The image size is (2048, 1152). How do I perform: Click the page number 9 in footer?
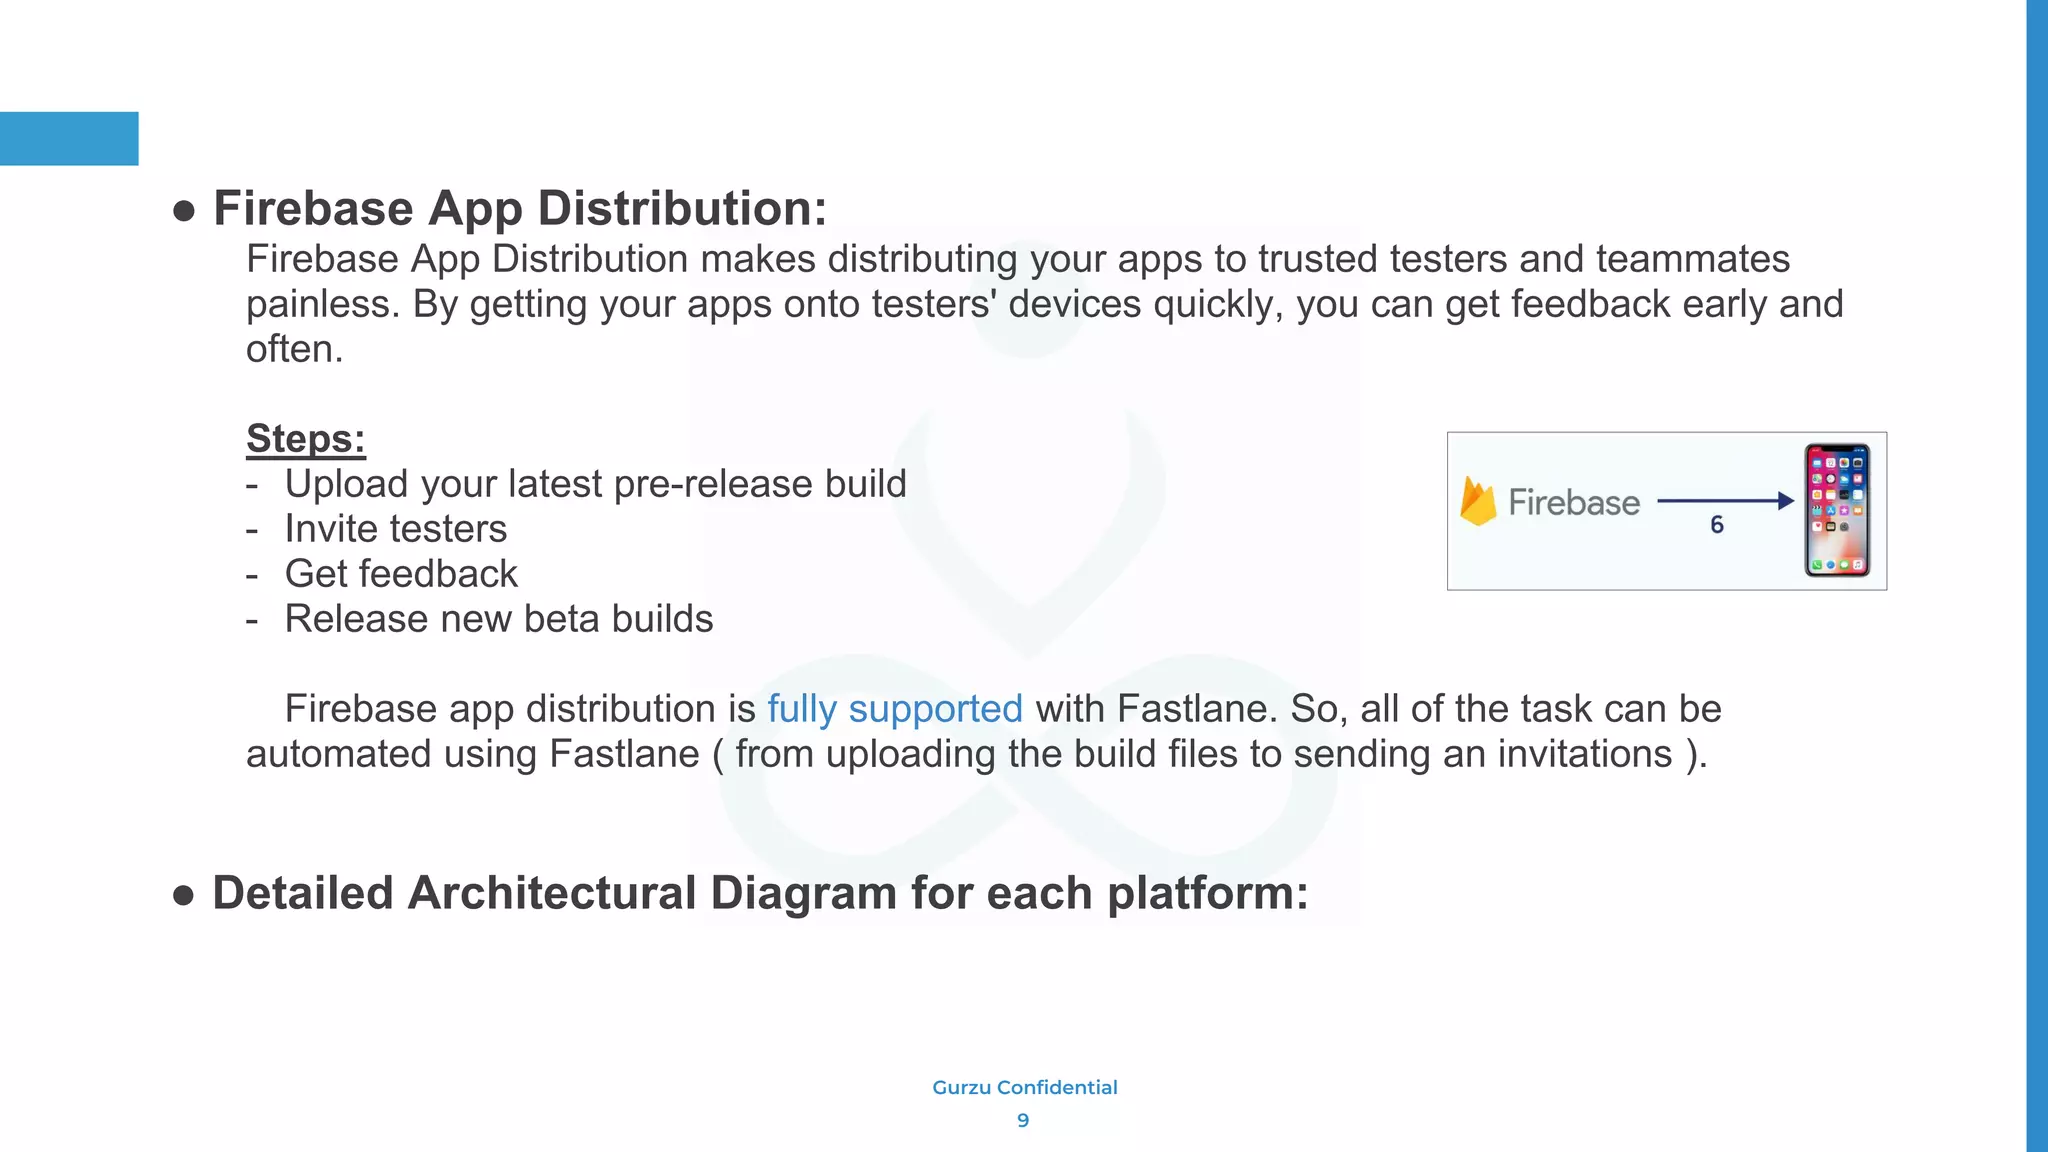[1023, 1120]
